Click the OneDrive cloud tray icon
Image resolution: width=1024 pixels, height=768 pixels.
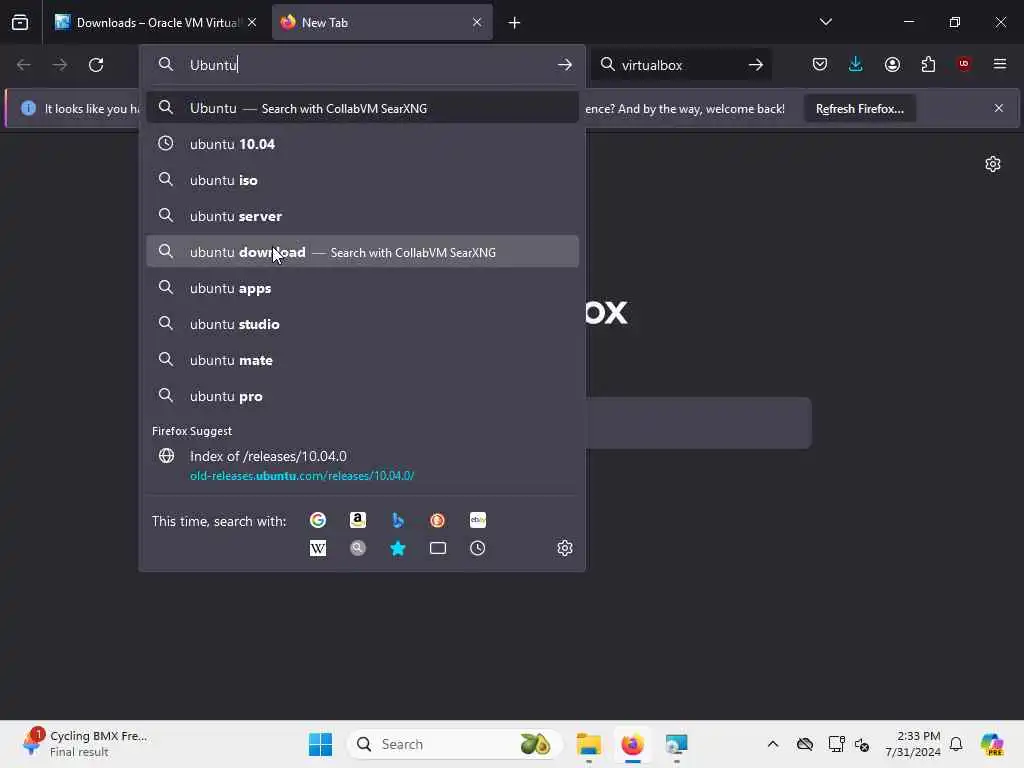(x=805, y=744)
